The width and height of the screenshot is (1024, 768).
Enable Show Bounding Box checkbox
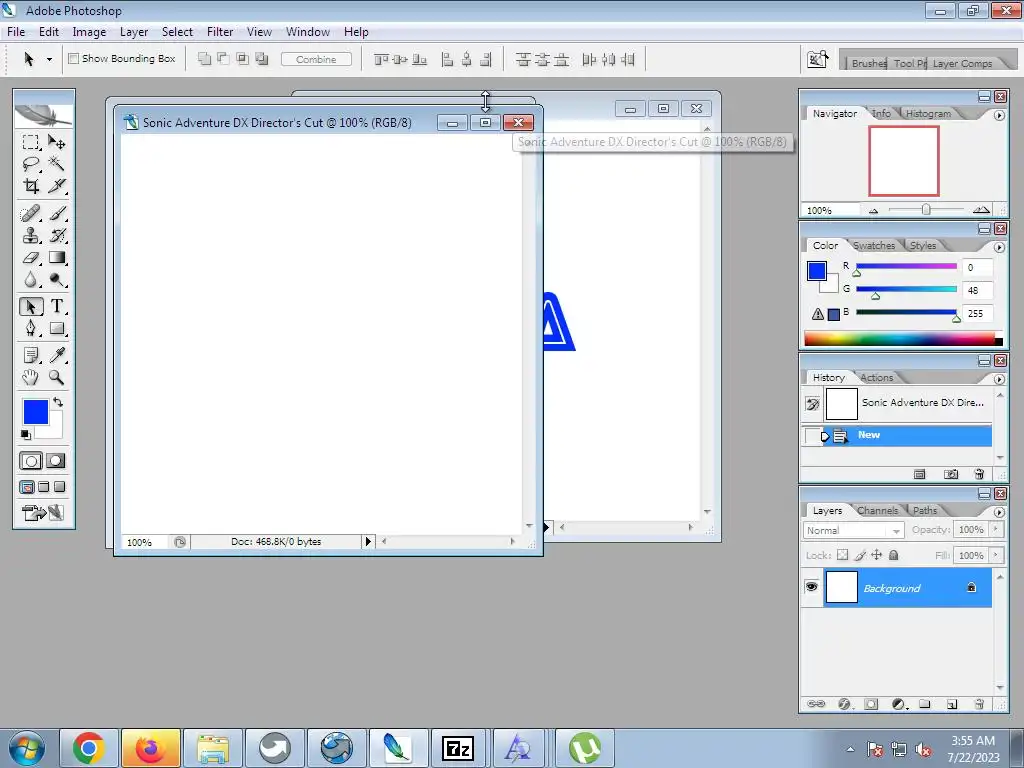[x=74, y=59]
